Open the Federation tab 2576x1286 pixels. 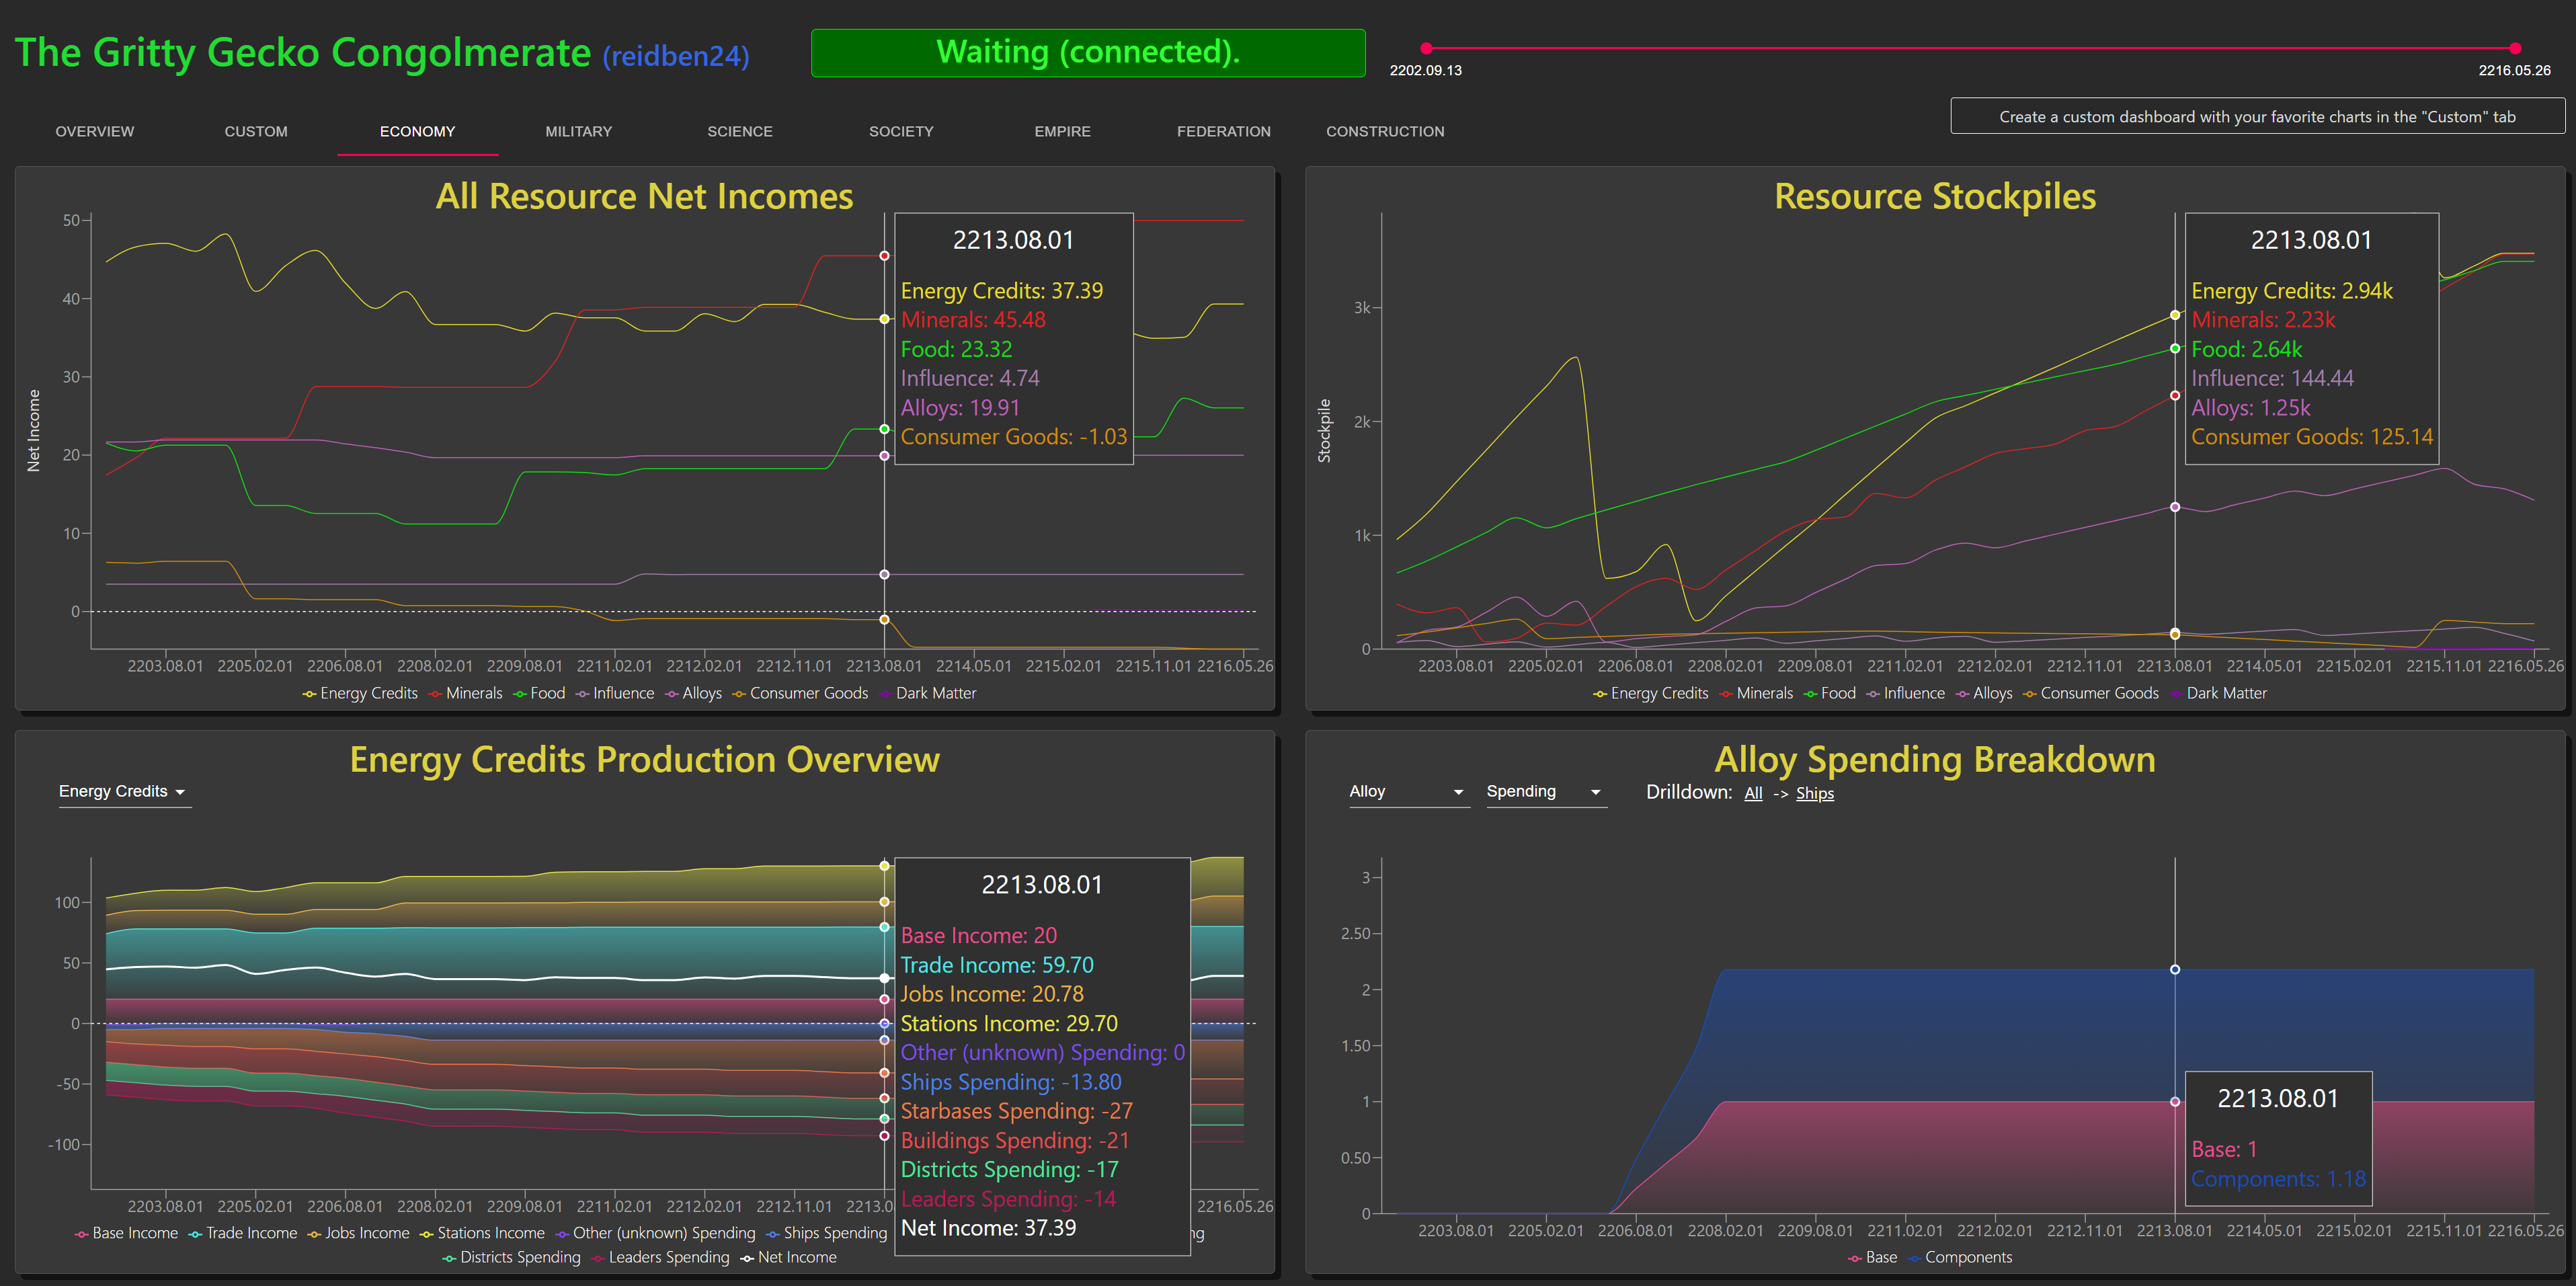[x=1223, y=131]
